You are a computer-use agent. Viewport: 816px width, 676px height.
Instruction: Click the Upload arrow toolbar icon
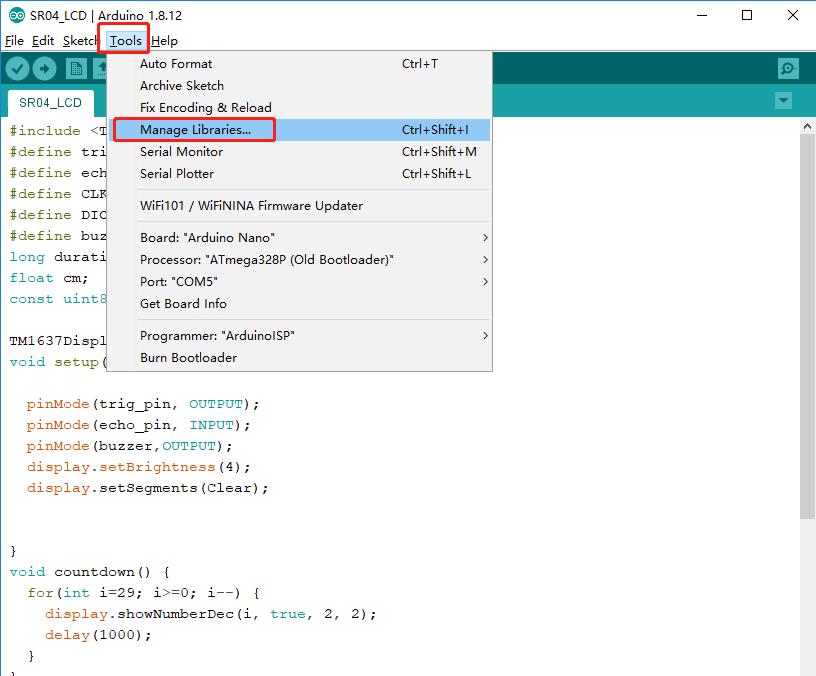pos(45,68)
